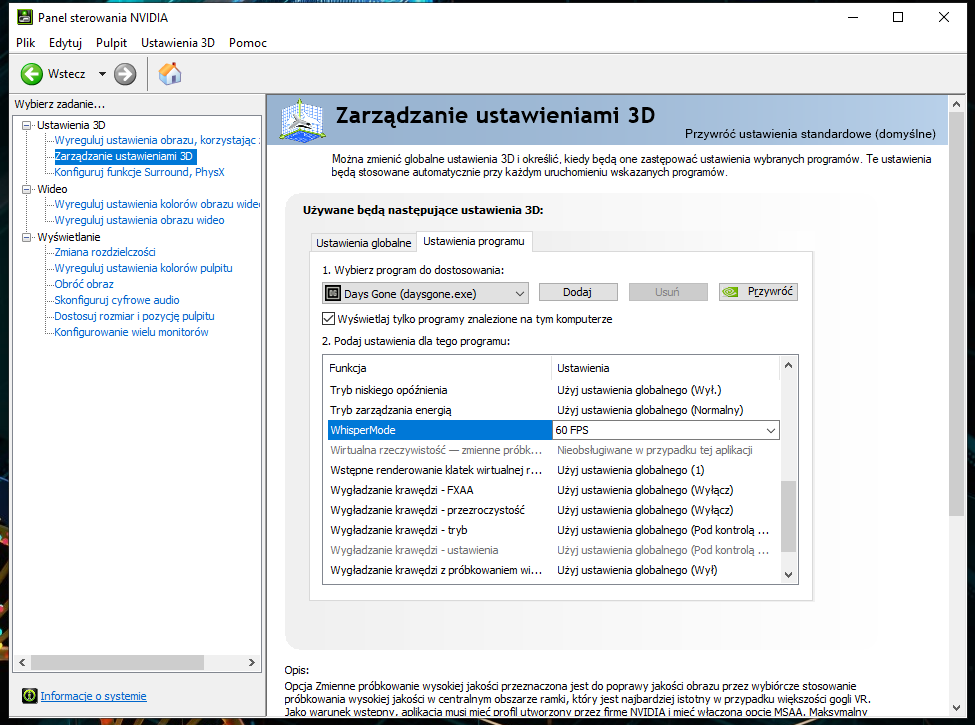The image size is (975, 725).
Task: Select the Ustawienia programu tab
Action: click(474, 241)
